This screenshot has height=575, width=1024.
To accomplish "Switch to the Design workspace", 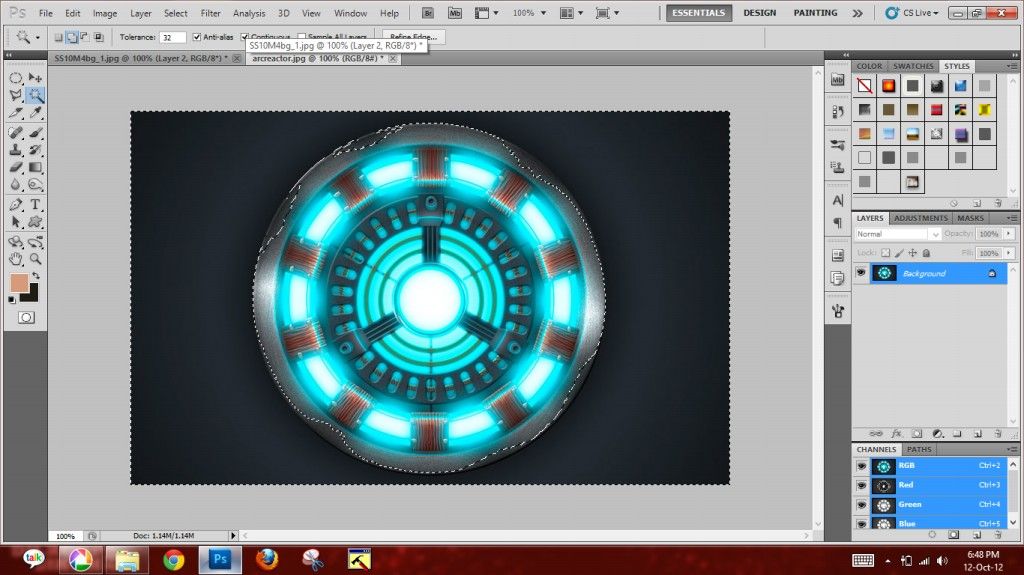I will tap(760, 13).
